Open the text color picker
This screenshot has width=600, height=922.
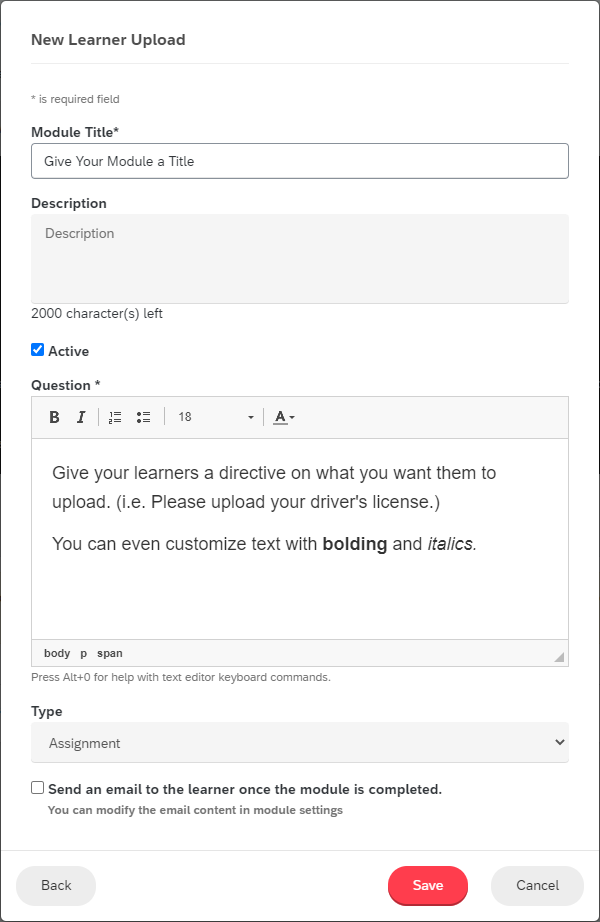tap(284, 417)
